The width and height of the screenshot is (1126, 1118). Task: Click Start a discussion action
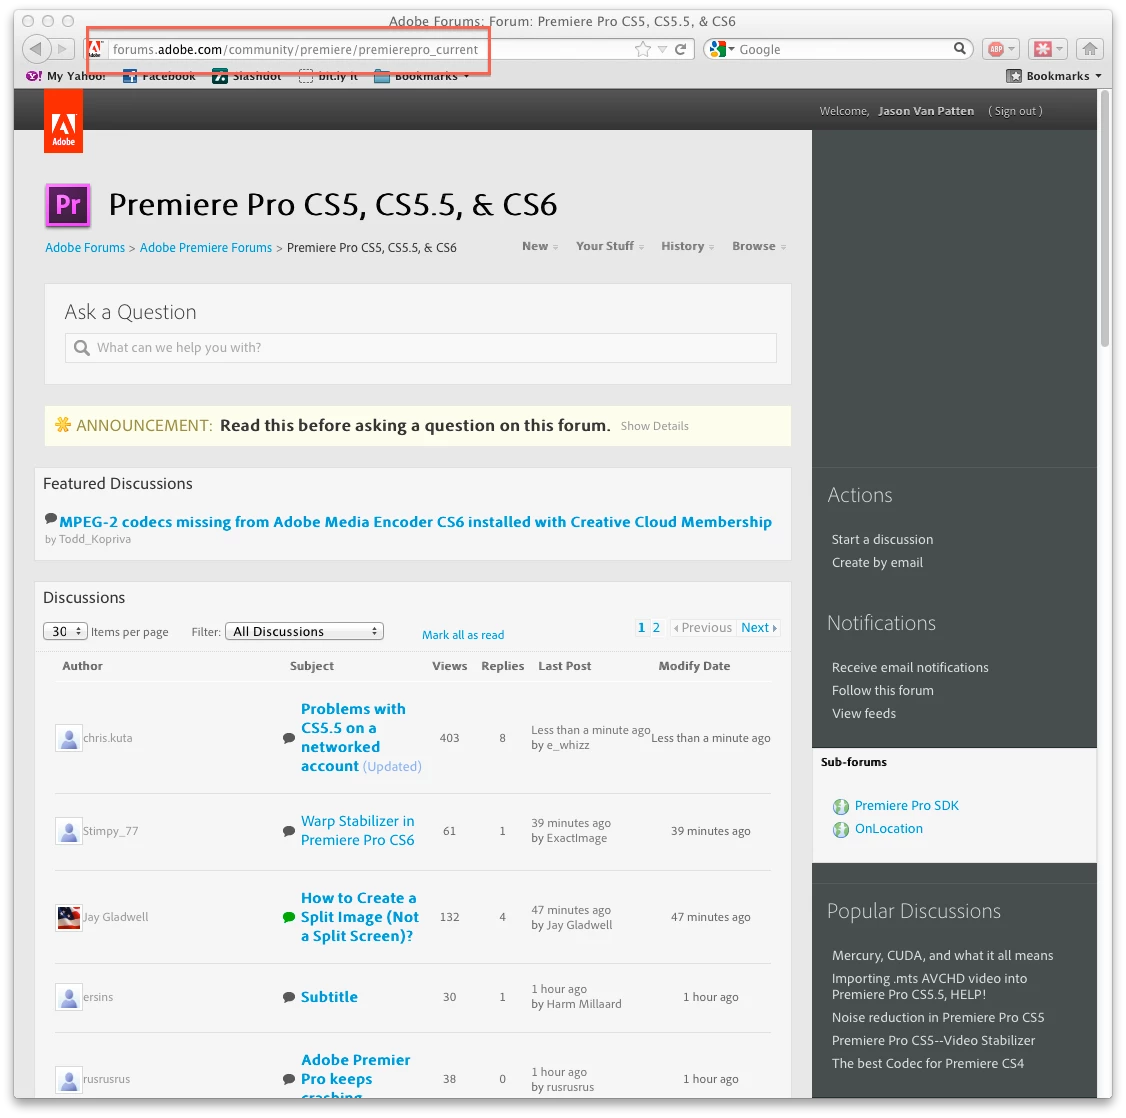click(882, 540)
